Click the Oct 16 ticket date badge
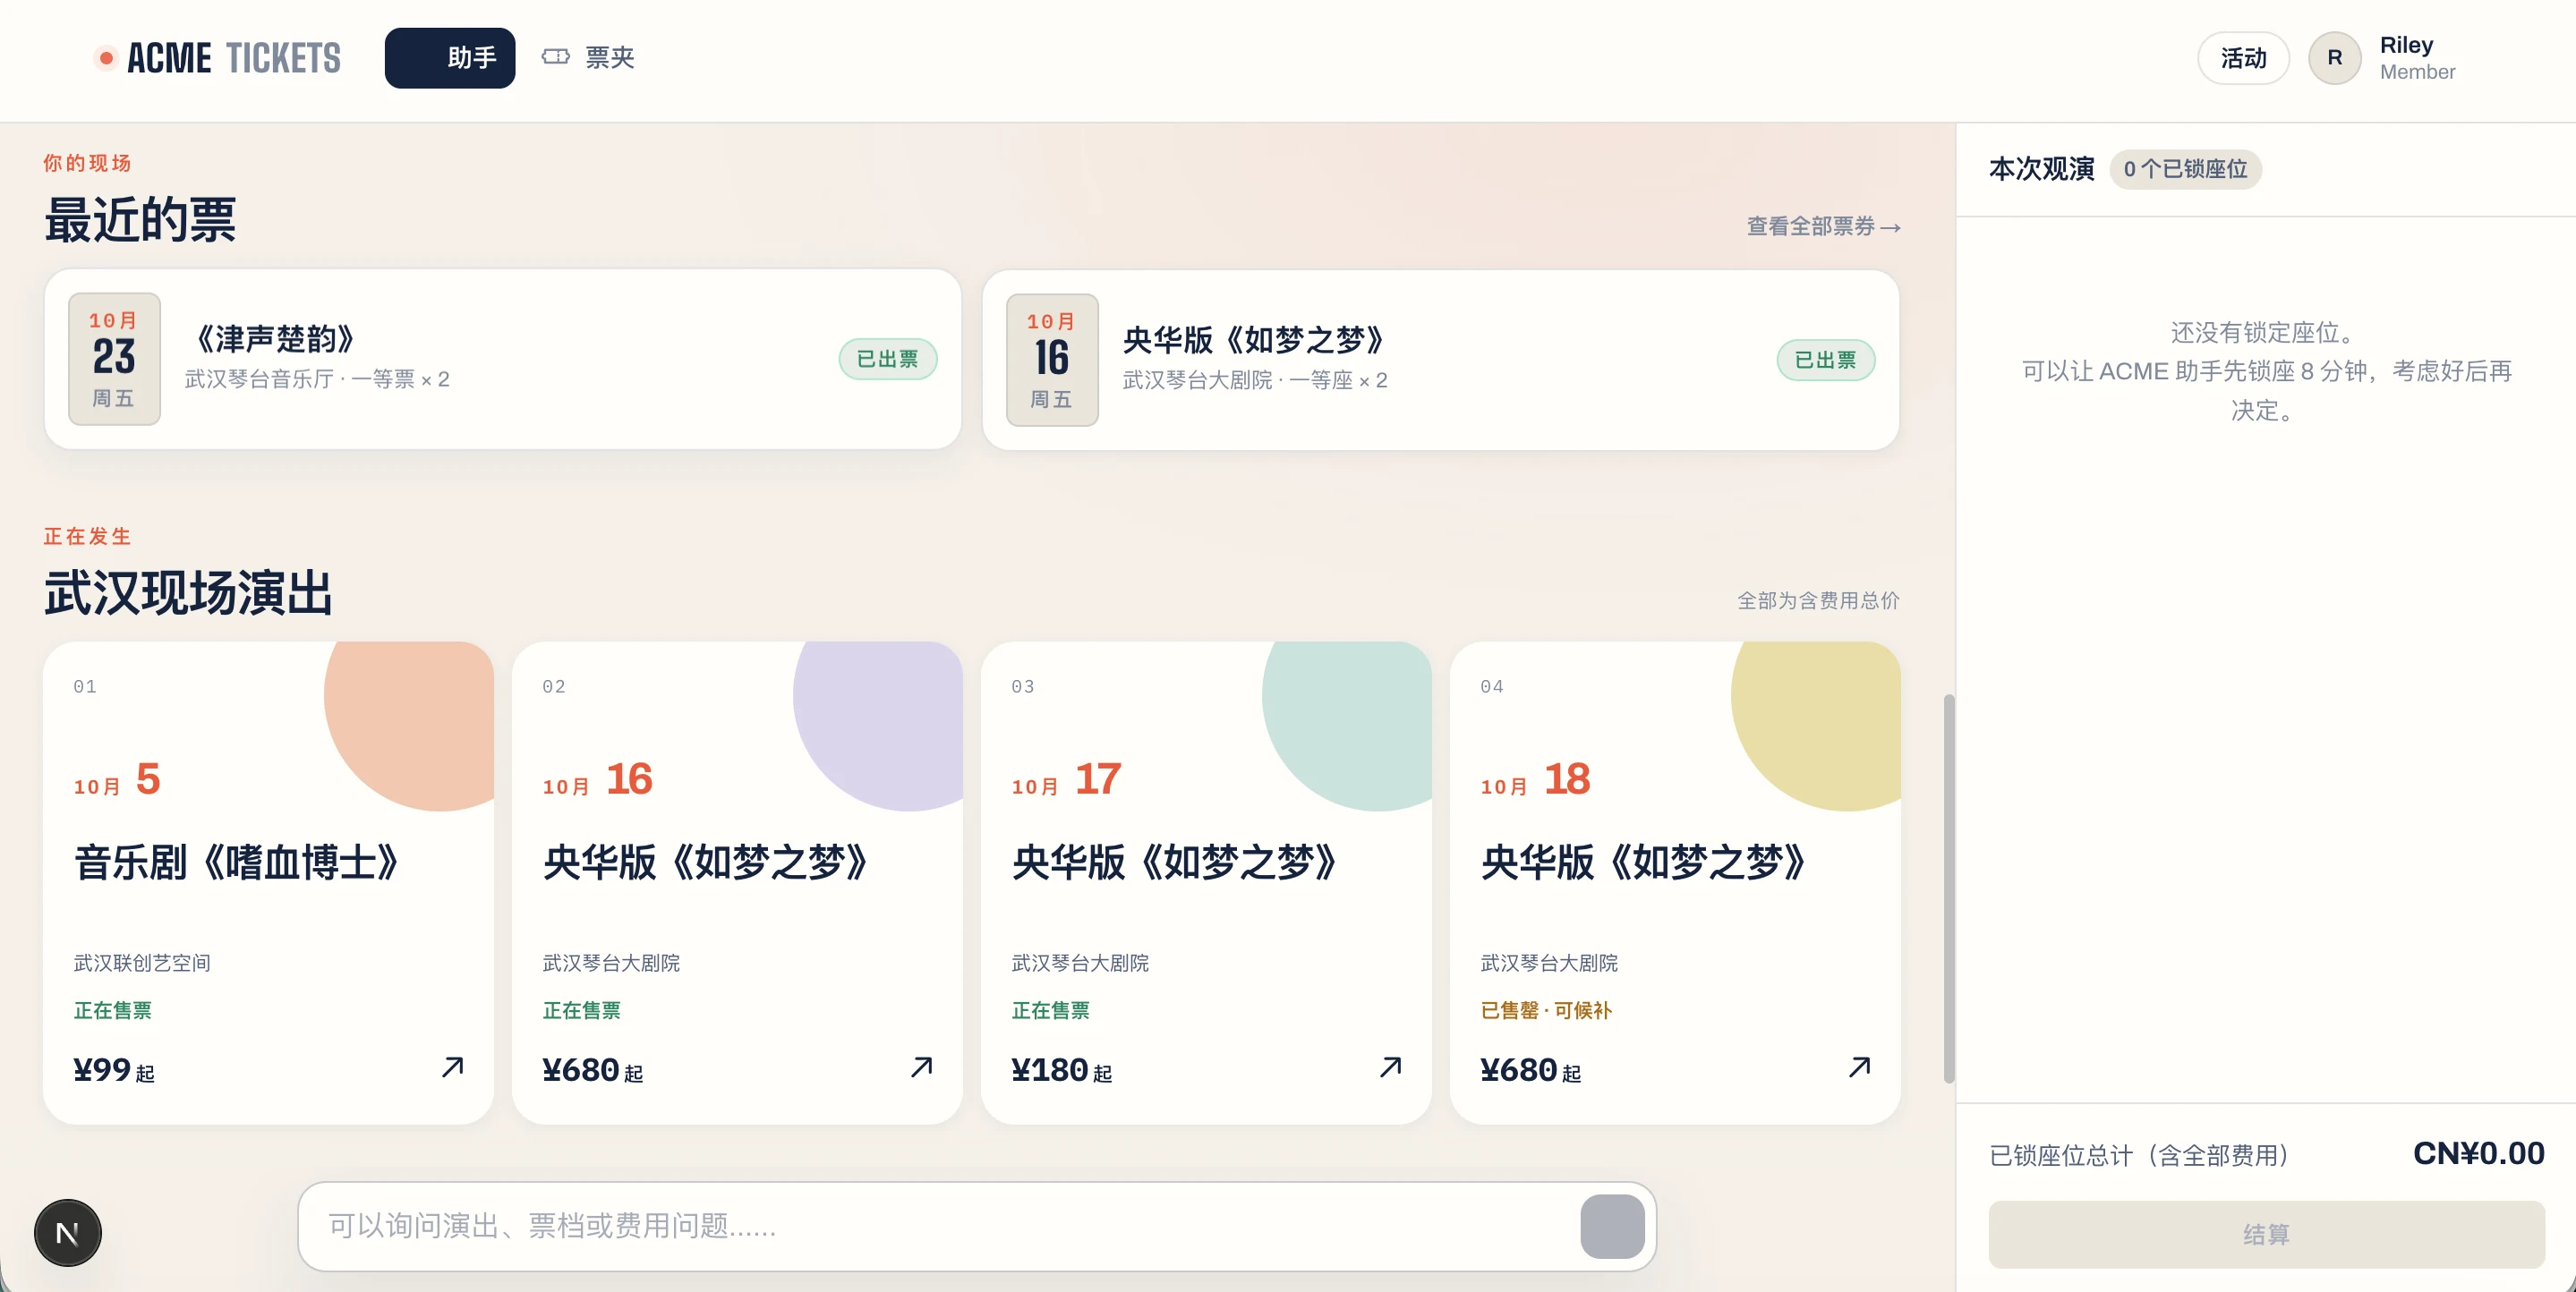 (x=1052, y=360)
